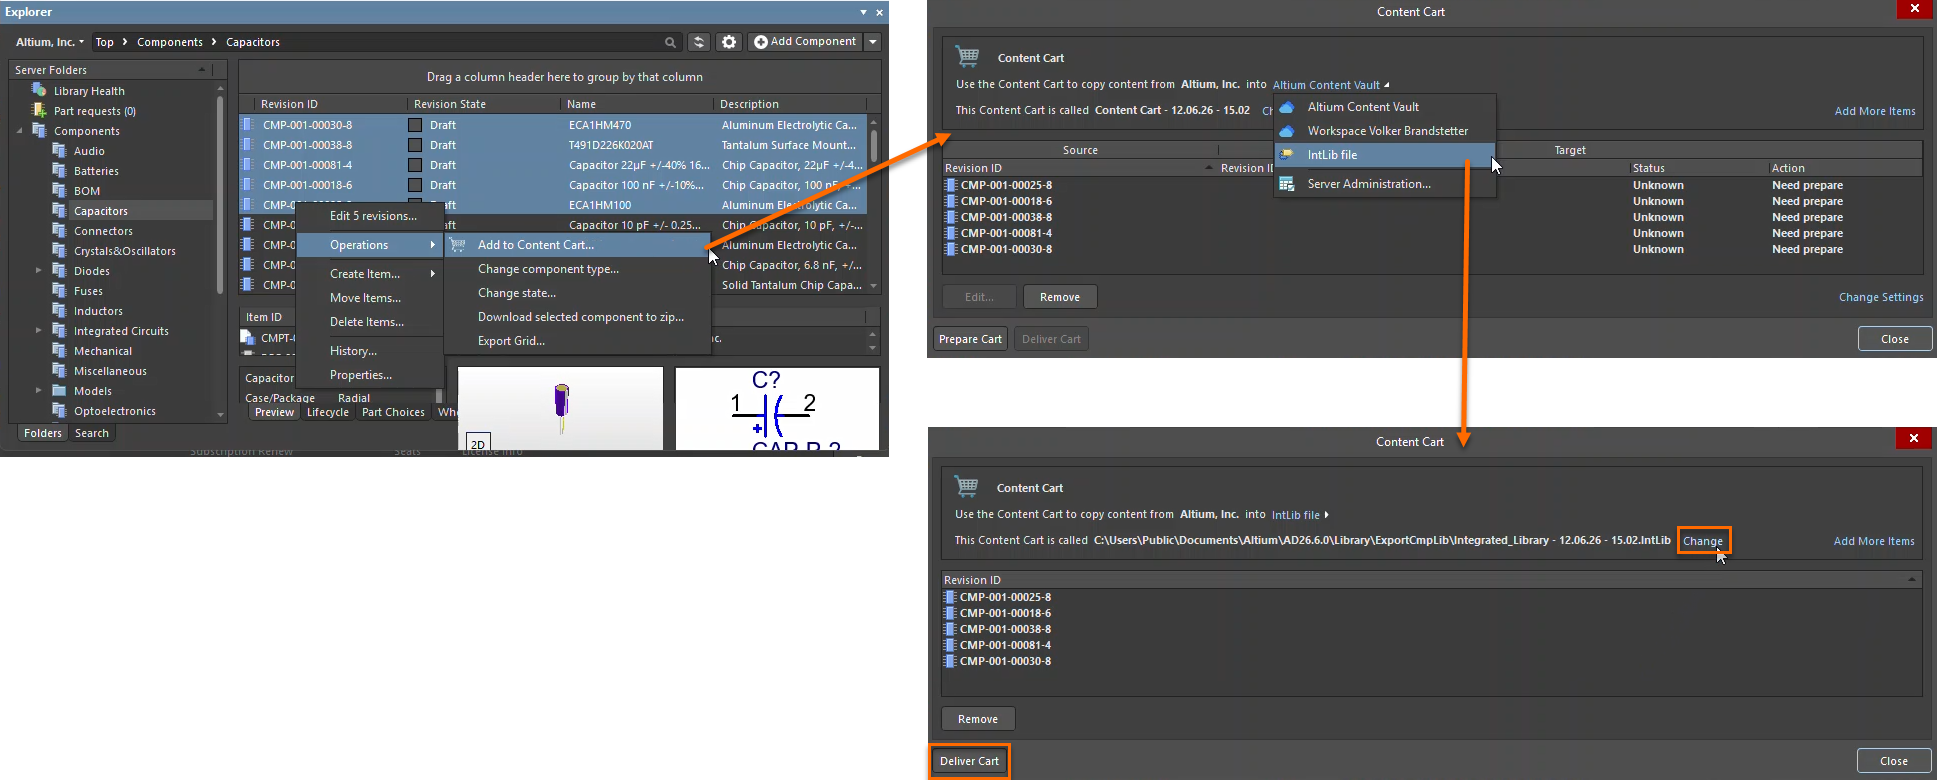Click the refresh icon in Explorer toolbar
1937x780 pixels.
pos(699,42)
